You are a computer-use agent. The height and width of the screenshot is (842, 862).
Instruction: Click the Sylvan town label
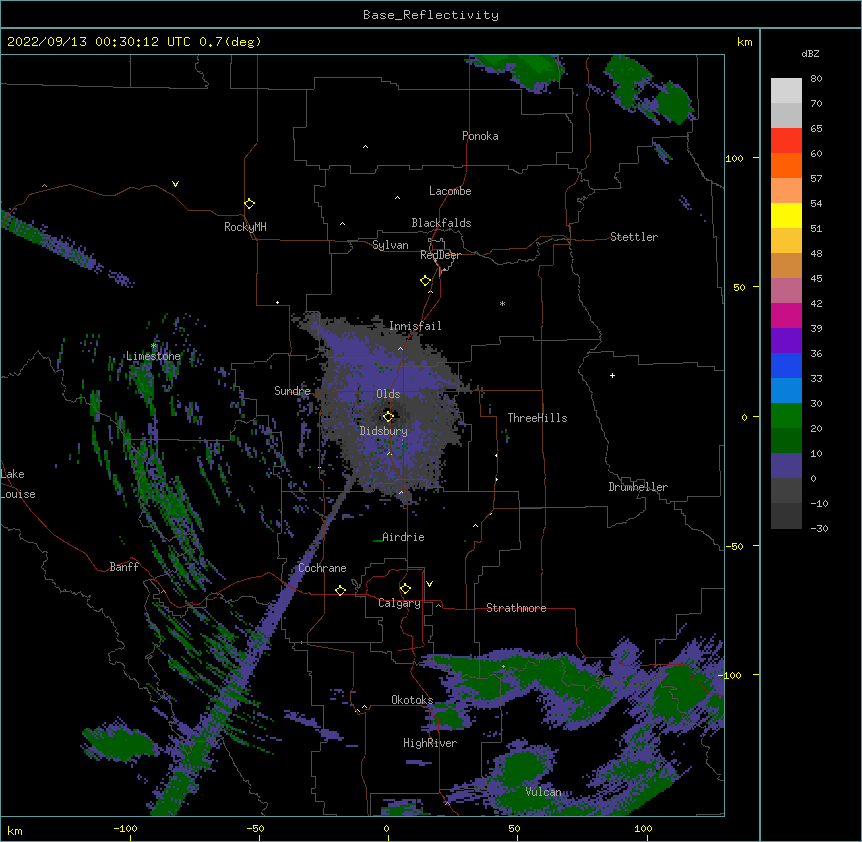[x=390, y=245]
